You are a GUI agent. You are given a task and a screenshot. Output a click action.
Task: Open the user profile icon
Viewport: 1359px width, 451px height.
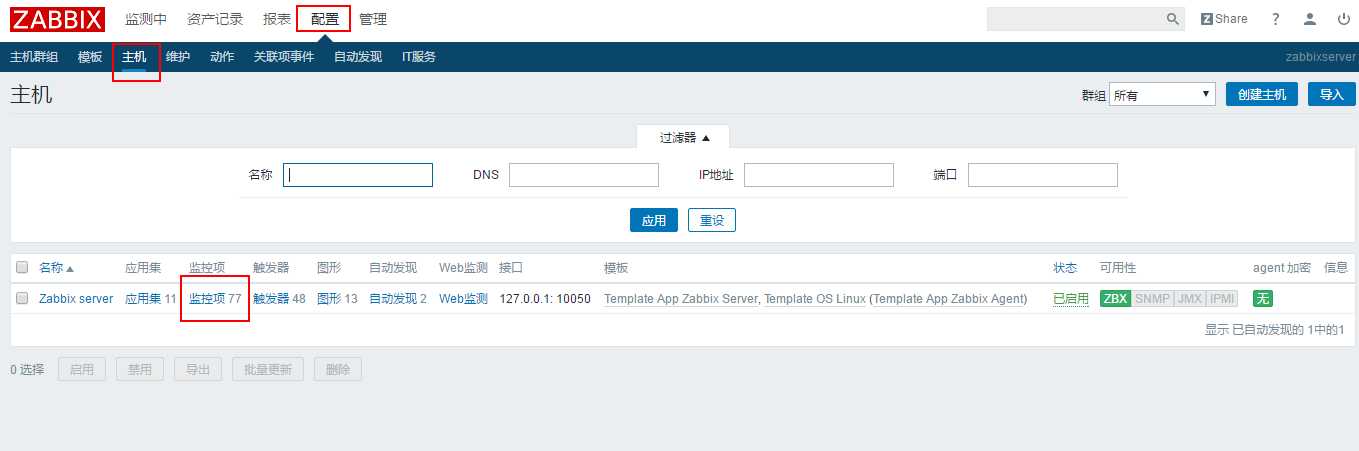1310,19
